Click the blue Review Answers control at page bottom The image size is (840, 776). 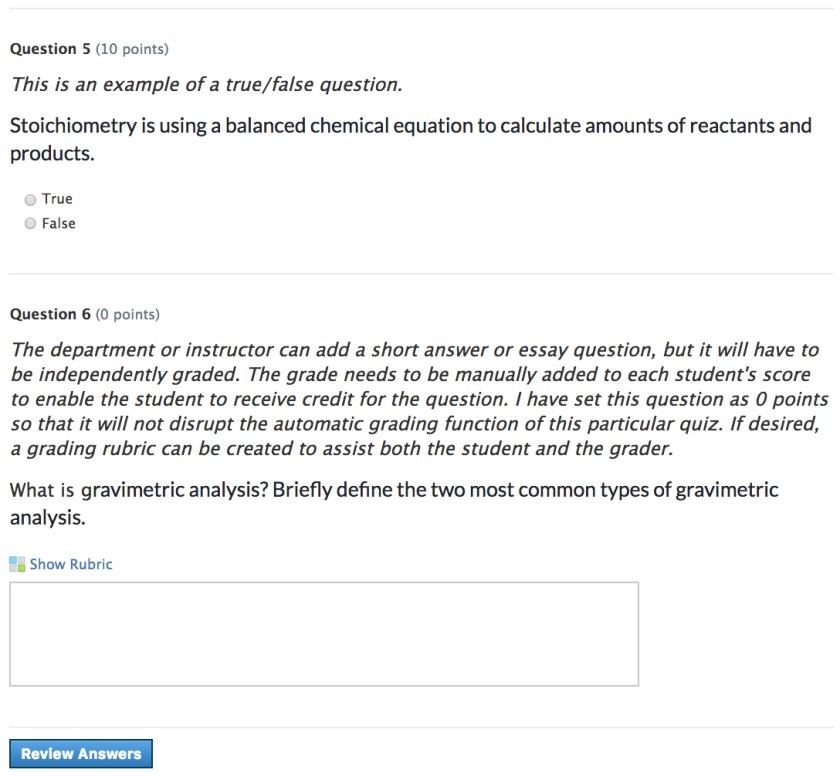[x=81, y=753]
